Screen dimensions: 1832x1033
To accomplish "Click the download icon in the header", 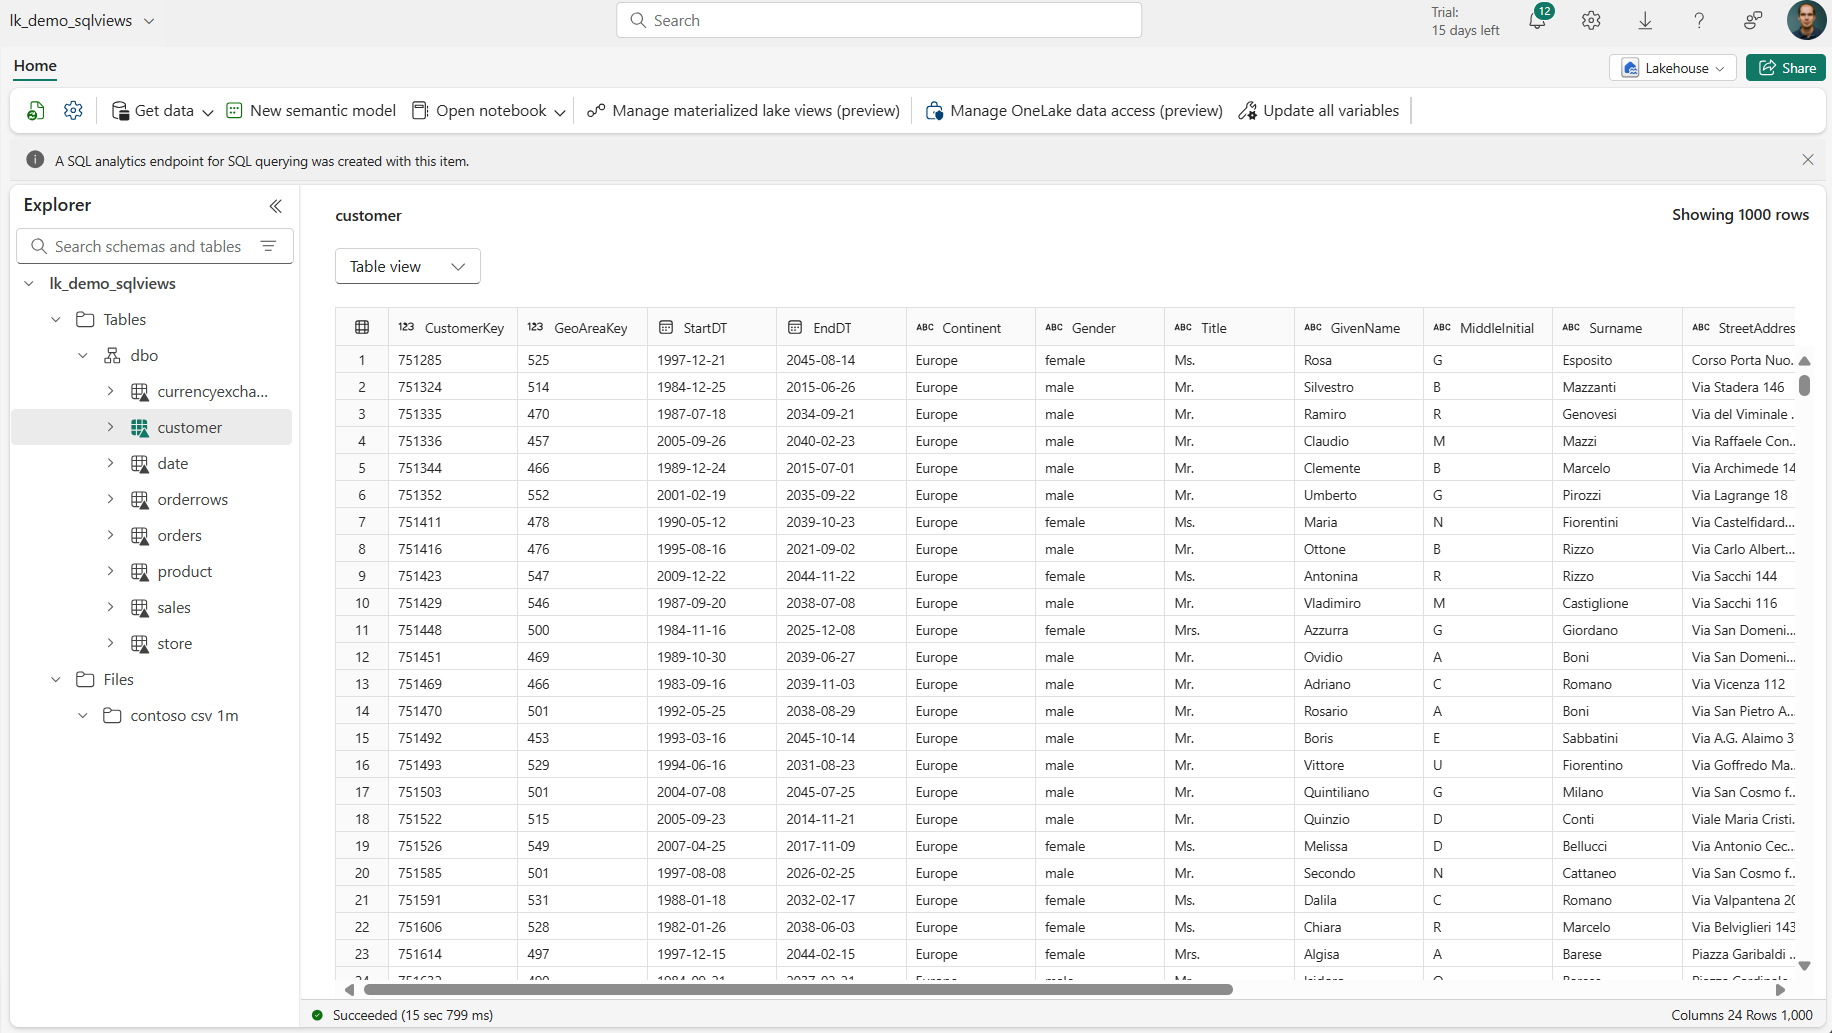I will pyautogui.click(x=1645, y=20).
